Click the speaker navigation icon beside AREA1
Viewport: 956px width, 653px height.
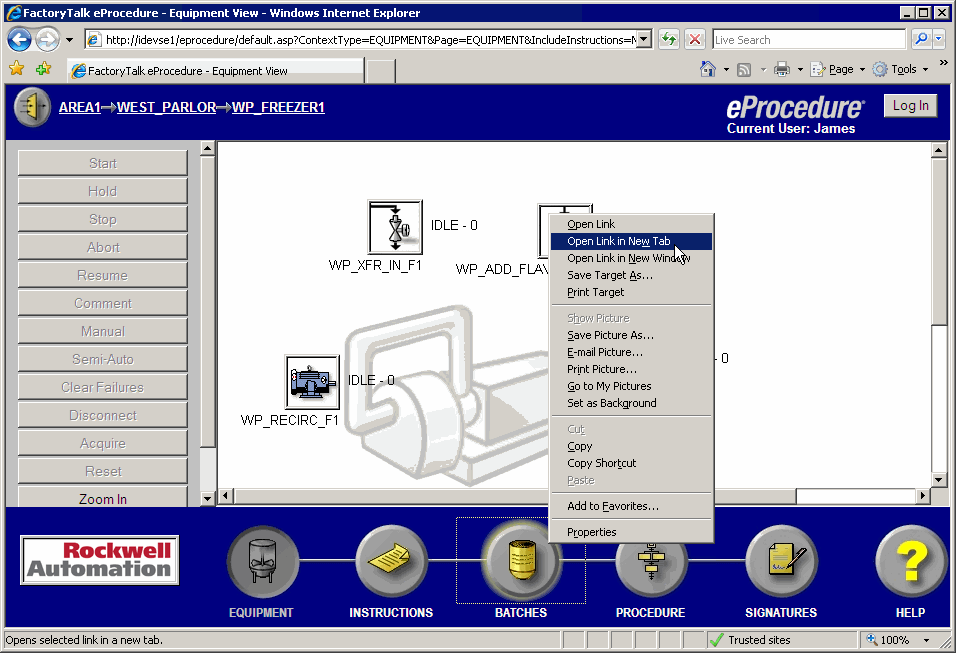tap(32, 107)
